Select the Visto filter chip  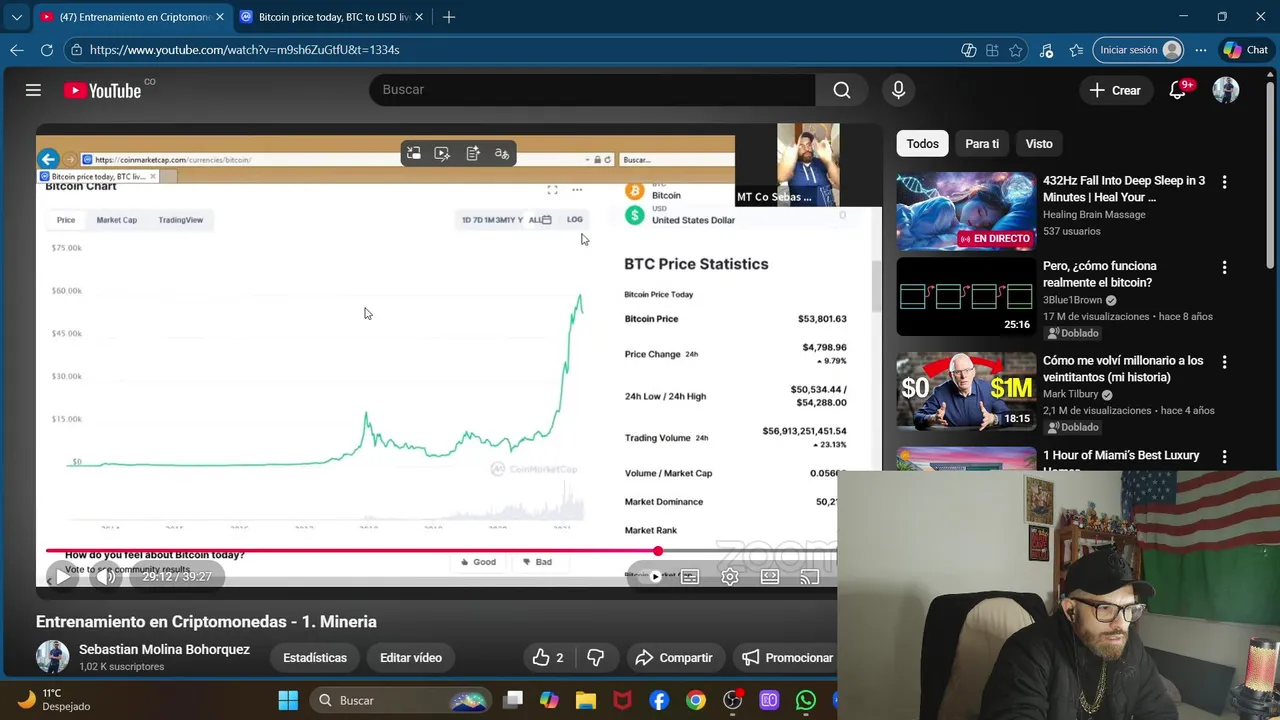pyautogui.click(x=1039, y=144)
